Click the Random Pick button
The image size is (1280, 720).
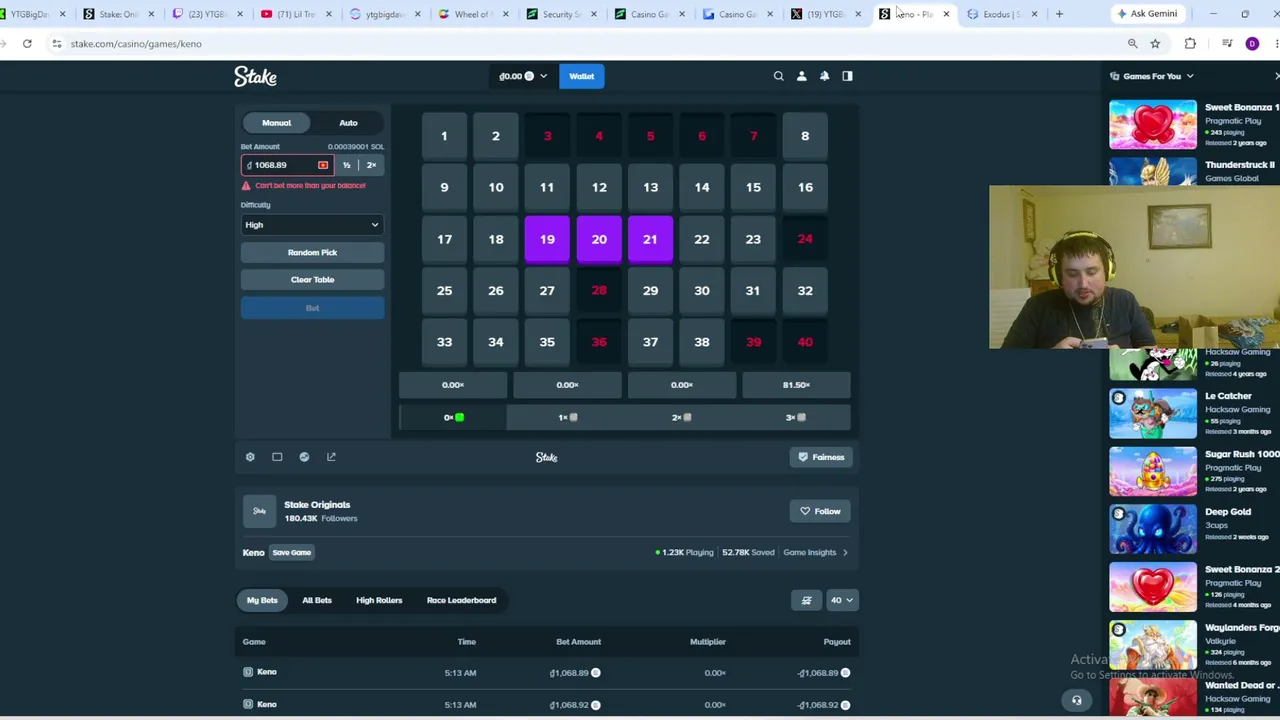(x=312, y=253)
